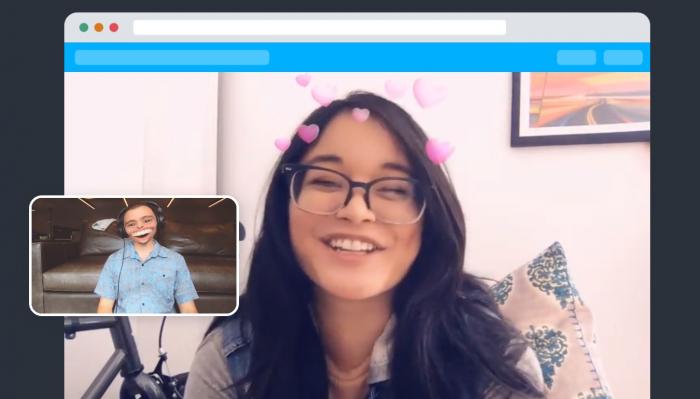Click the pink heart beside the glasses' right temple
700x399 pixels.
[439, 150]
